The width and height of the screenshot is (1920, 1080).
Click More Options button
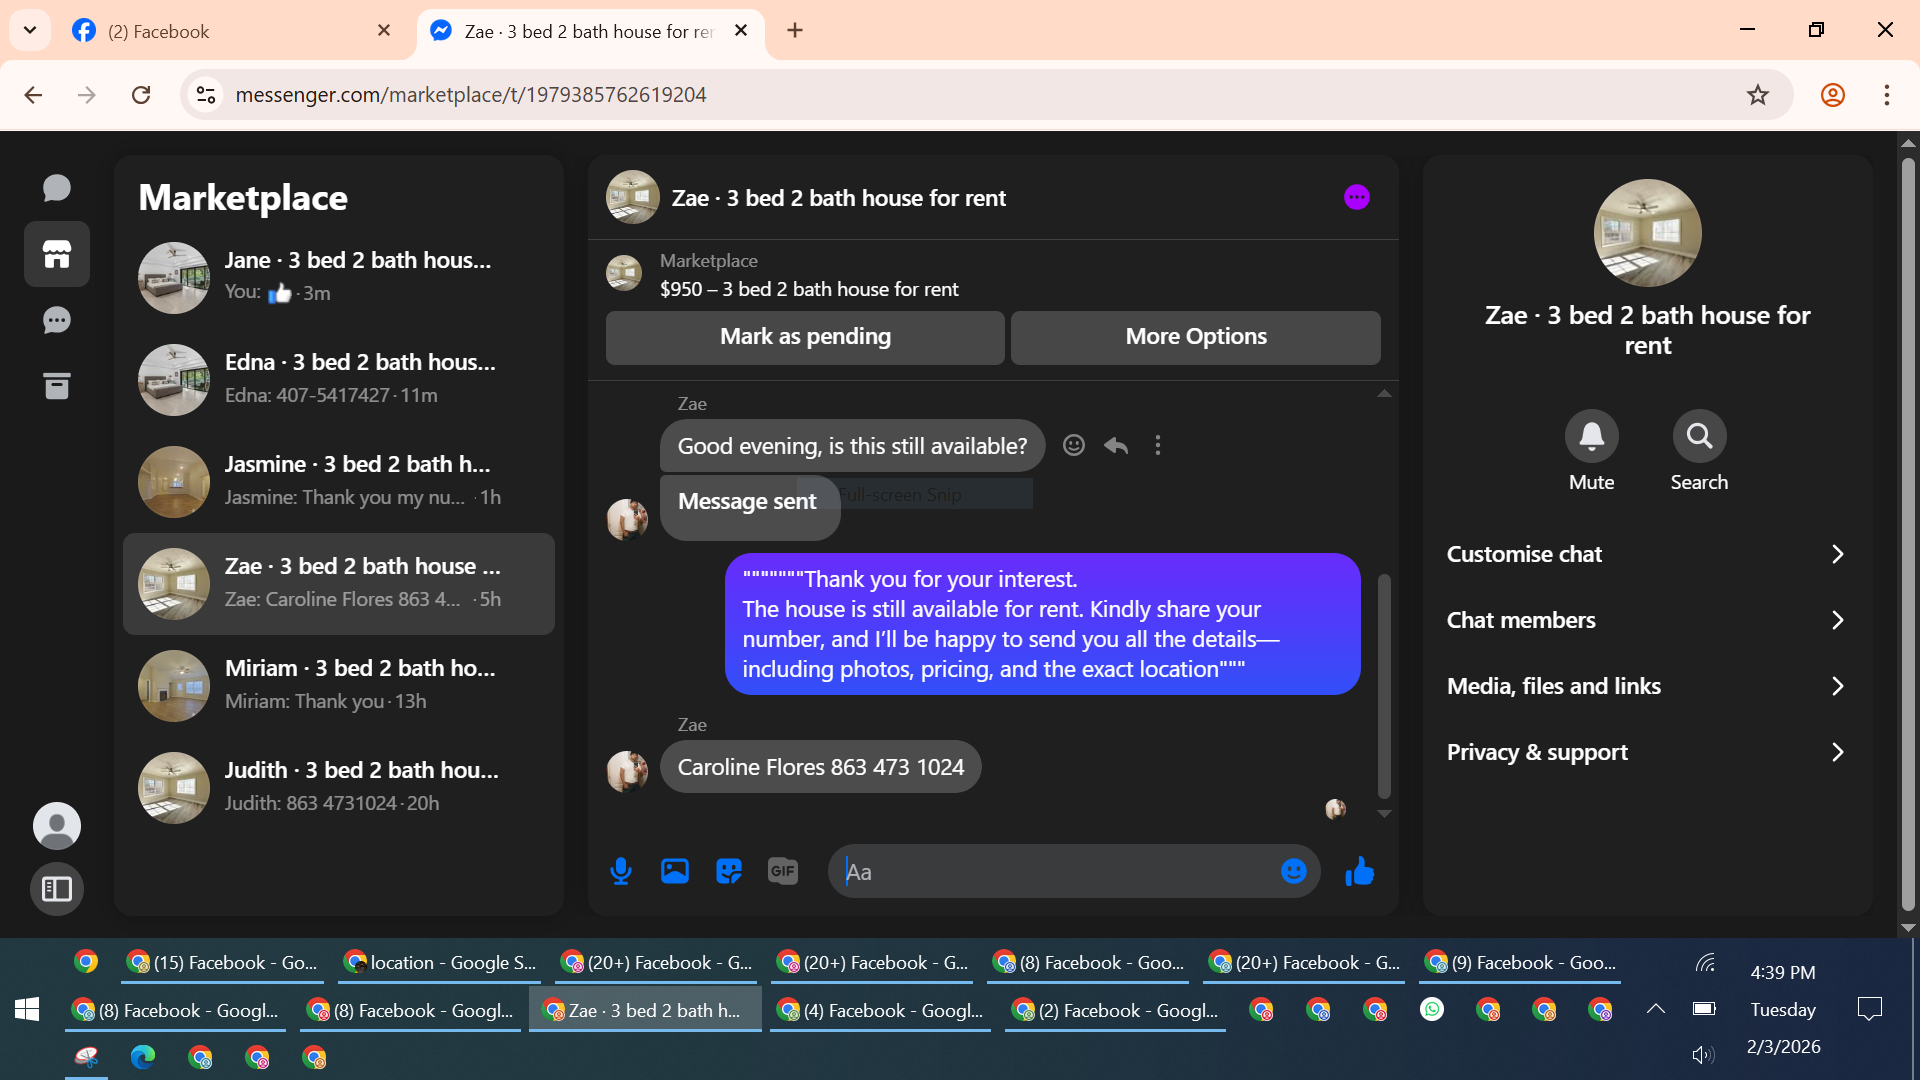click(1195, 337)
